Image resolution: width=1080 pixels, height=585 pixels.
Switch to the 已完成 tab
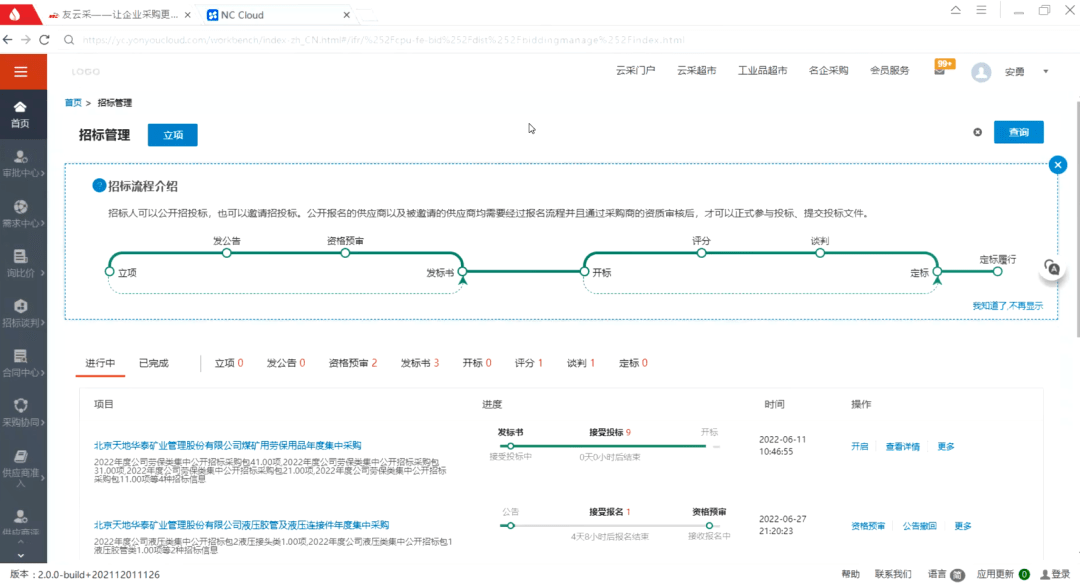[153, 363]
